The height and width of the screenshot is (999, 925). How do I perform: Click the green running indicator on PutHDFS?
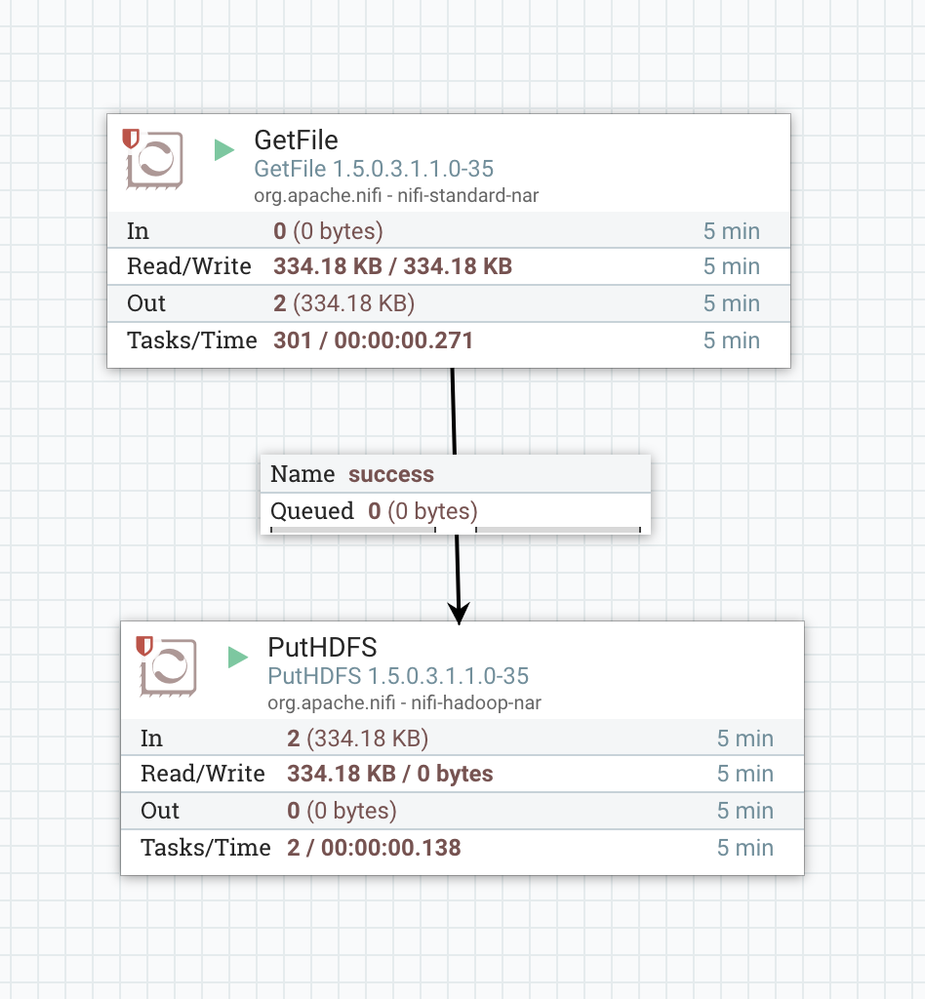click(237, 657)
